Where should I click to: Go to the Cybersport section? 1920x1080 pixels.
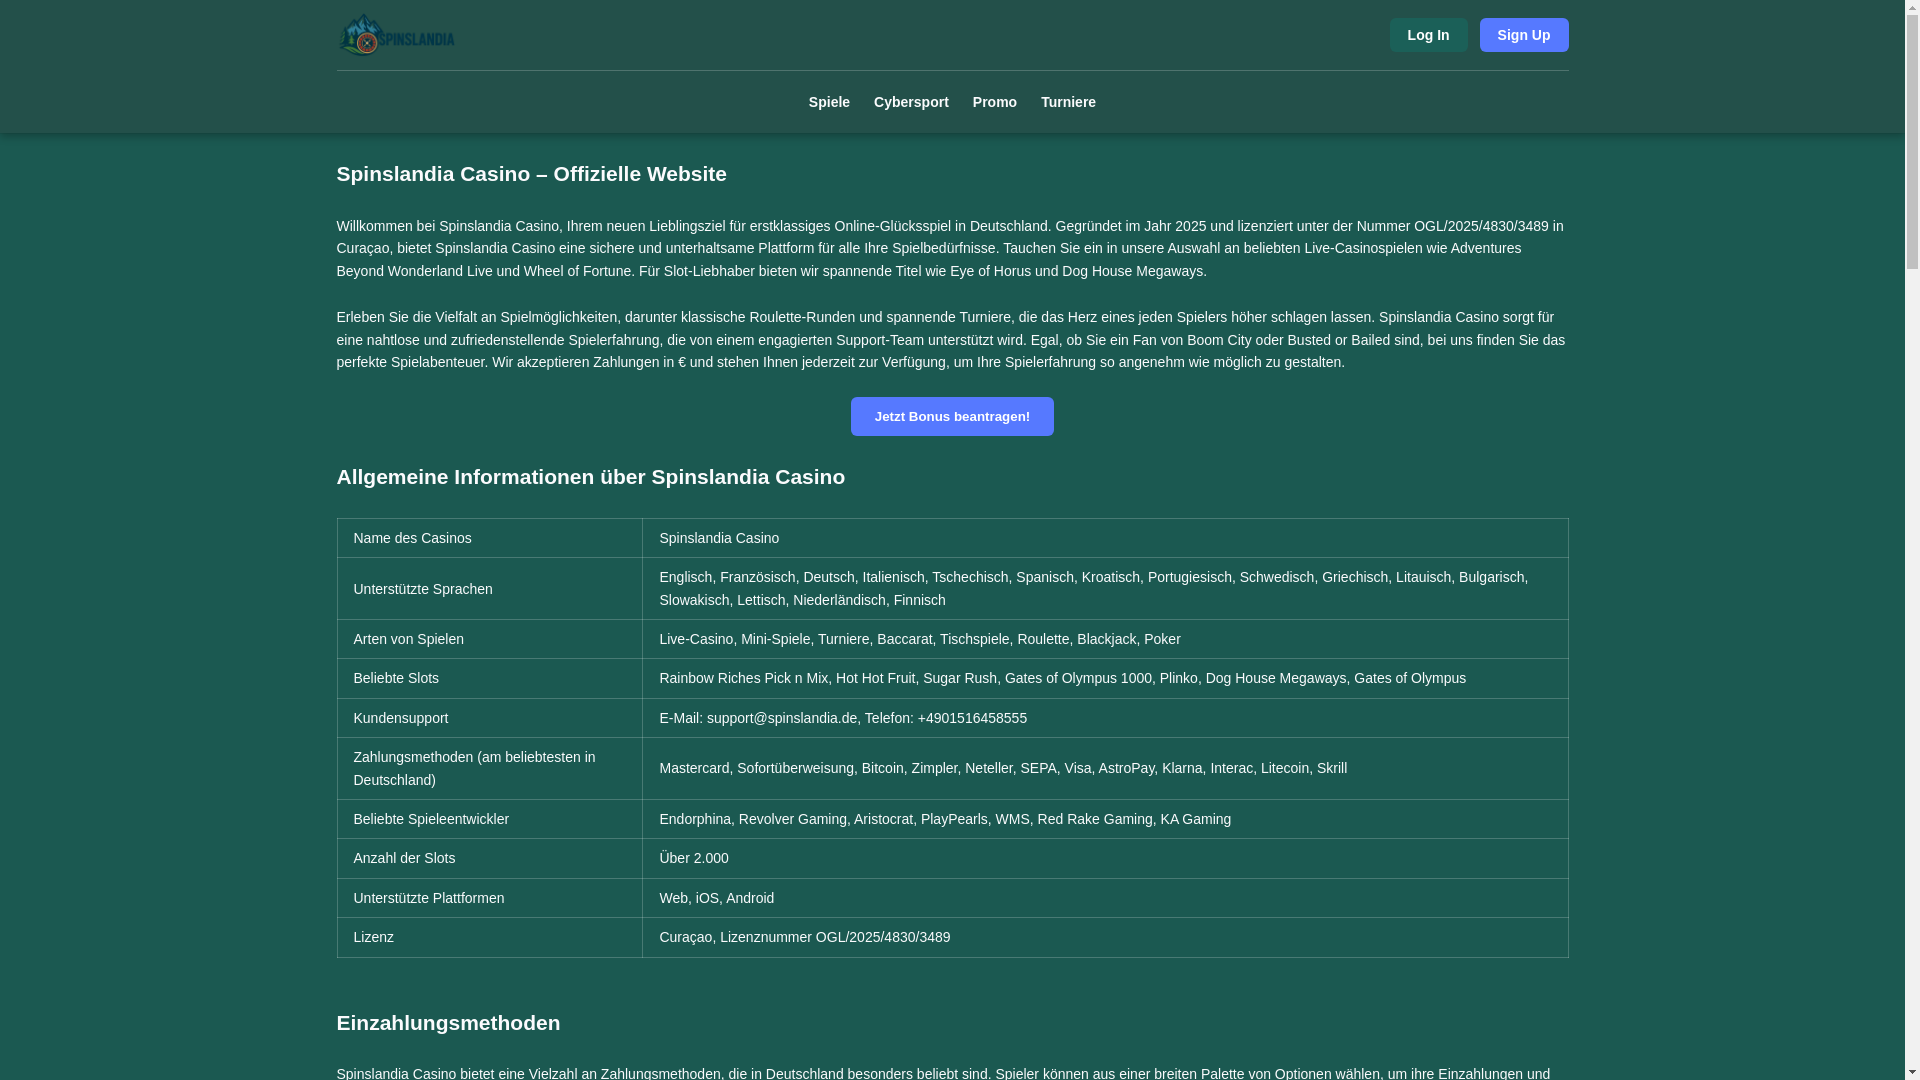(x=911, y=102)
